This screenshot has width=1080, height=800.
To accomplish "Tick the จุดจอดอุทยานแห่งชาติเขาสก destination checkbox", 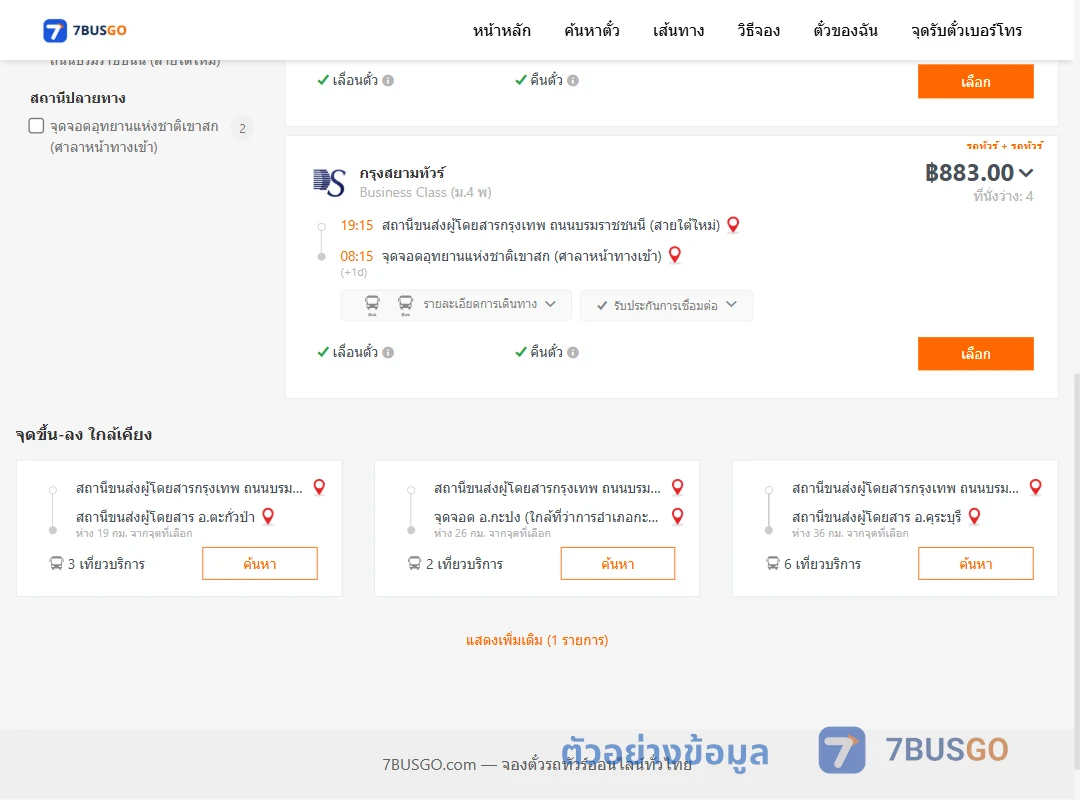I will pyautogui.click(x=37, y=126).
